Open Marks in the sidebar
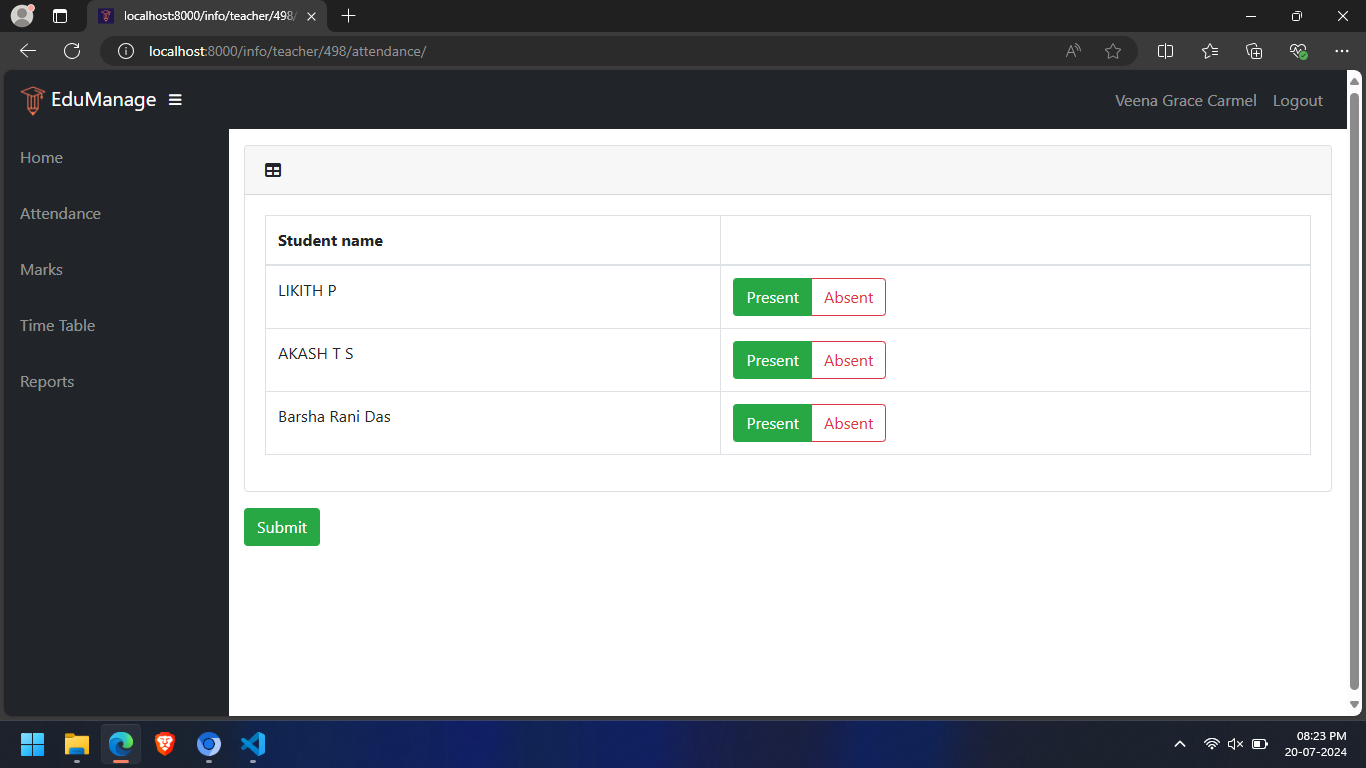The width and height of the screenshot is (1366, 768). [x=41, y=270]
